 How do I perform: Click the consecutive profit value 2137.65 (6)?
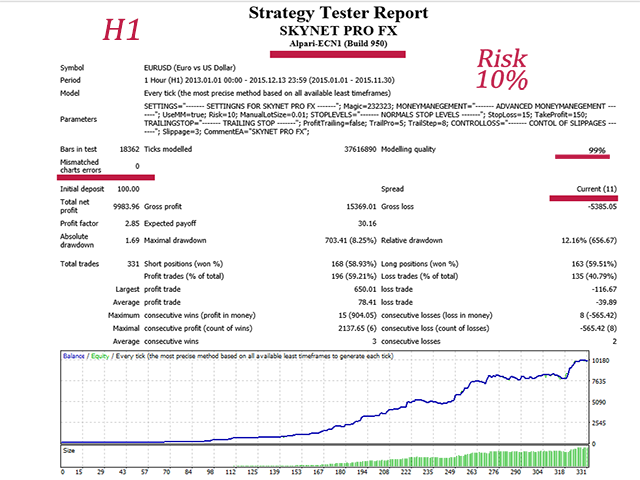pos(357,329)
